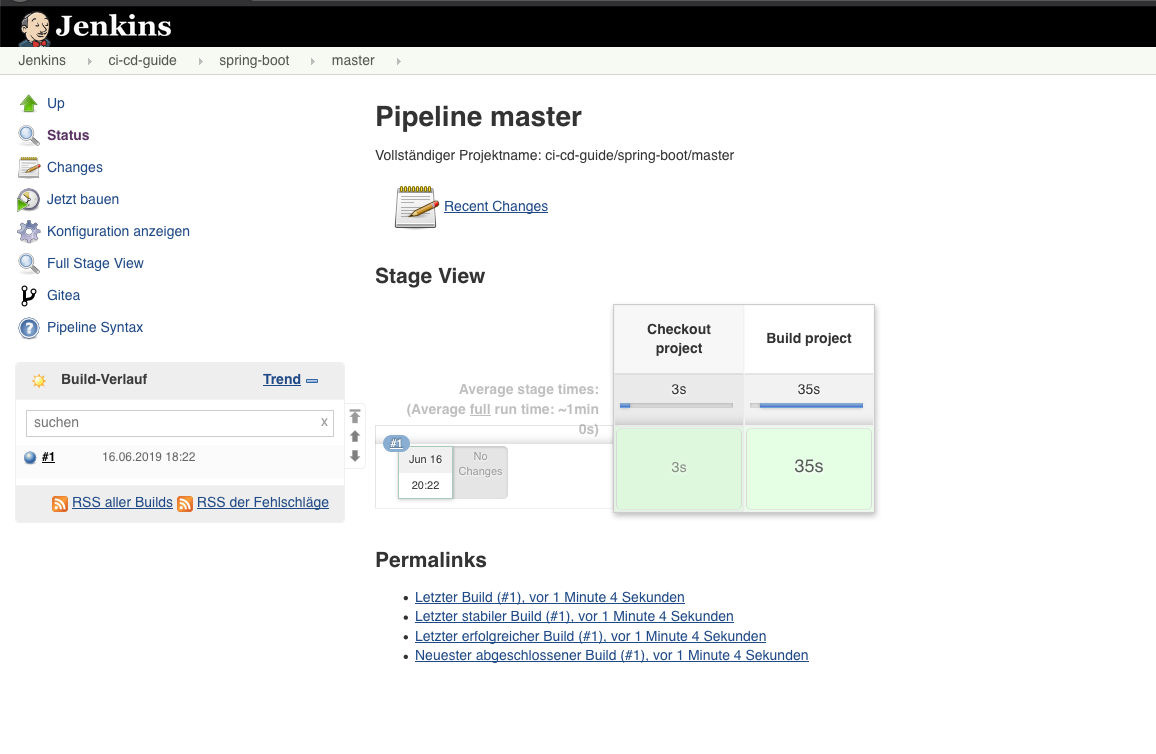The width and height of the screenshot is (1156, 754).
Task: Click the green Up arrow icon
Action: point(29,103)
